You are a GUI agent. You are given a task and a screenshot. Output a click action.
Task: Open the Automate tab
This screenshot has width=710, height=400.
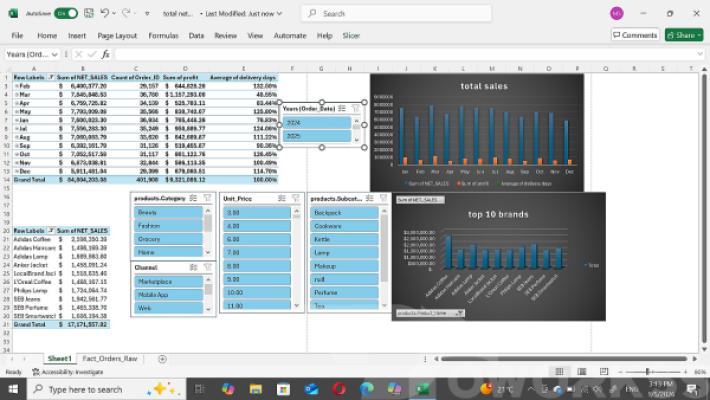tap(290, 35)
